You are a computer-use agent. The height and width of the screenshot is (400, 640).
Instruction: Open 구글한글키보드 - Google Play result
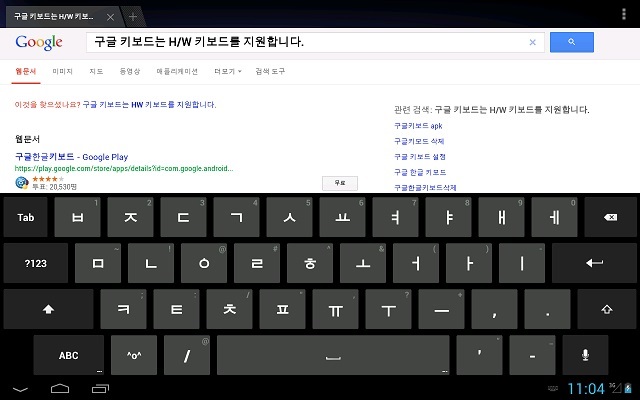pyautogui.click(x=71, y=157)
